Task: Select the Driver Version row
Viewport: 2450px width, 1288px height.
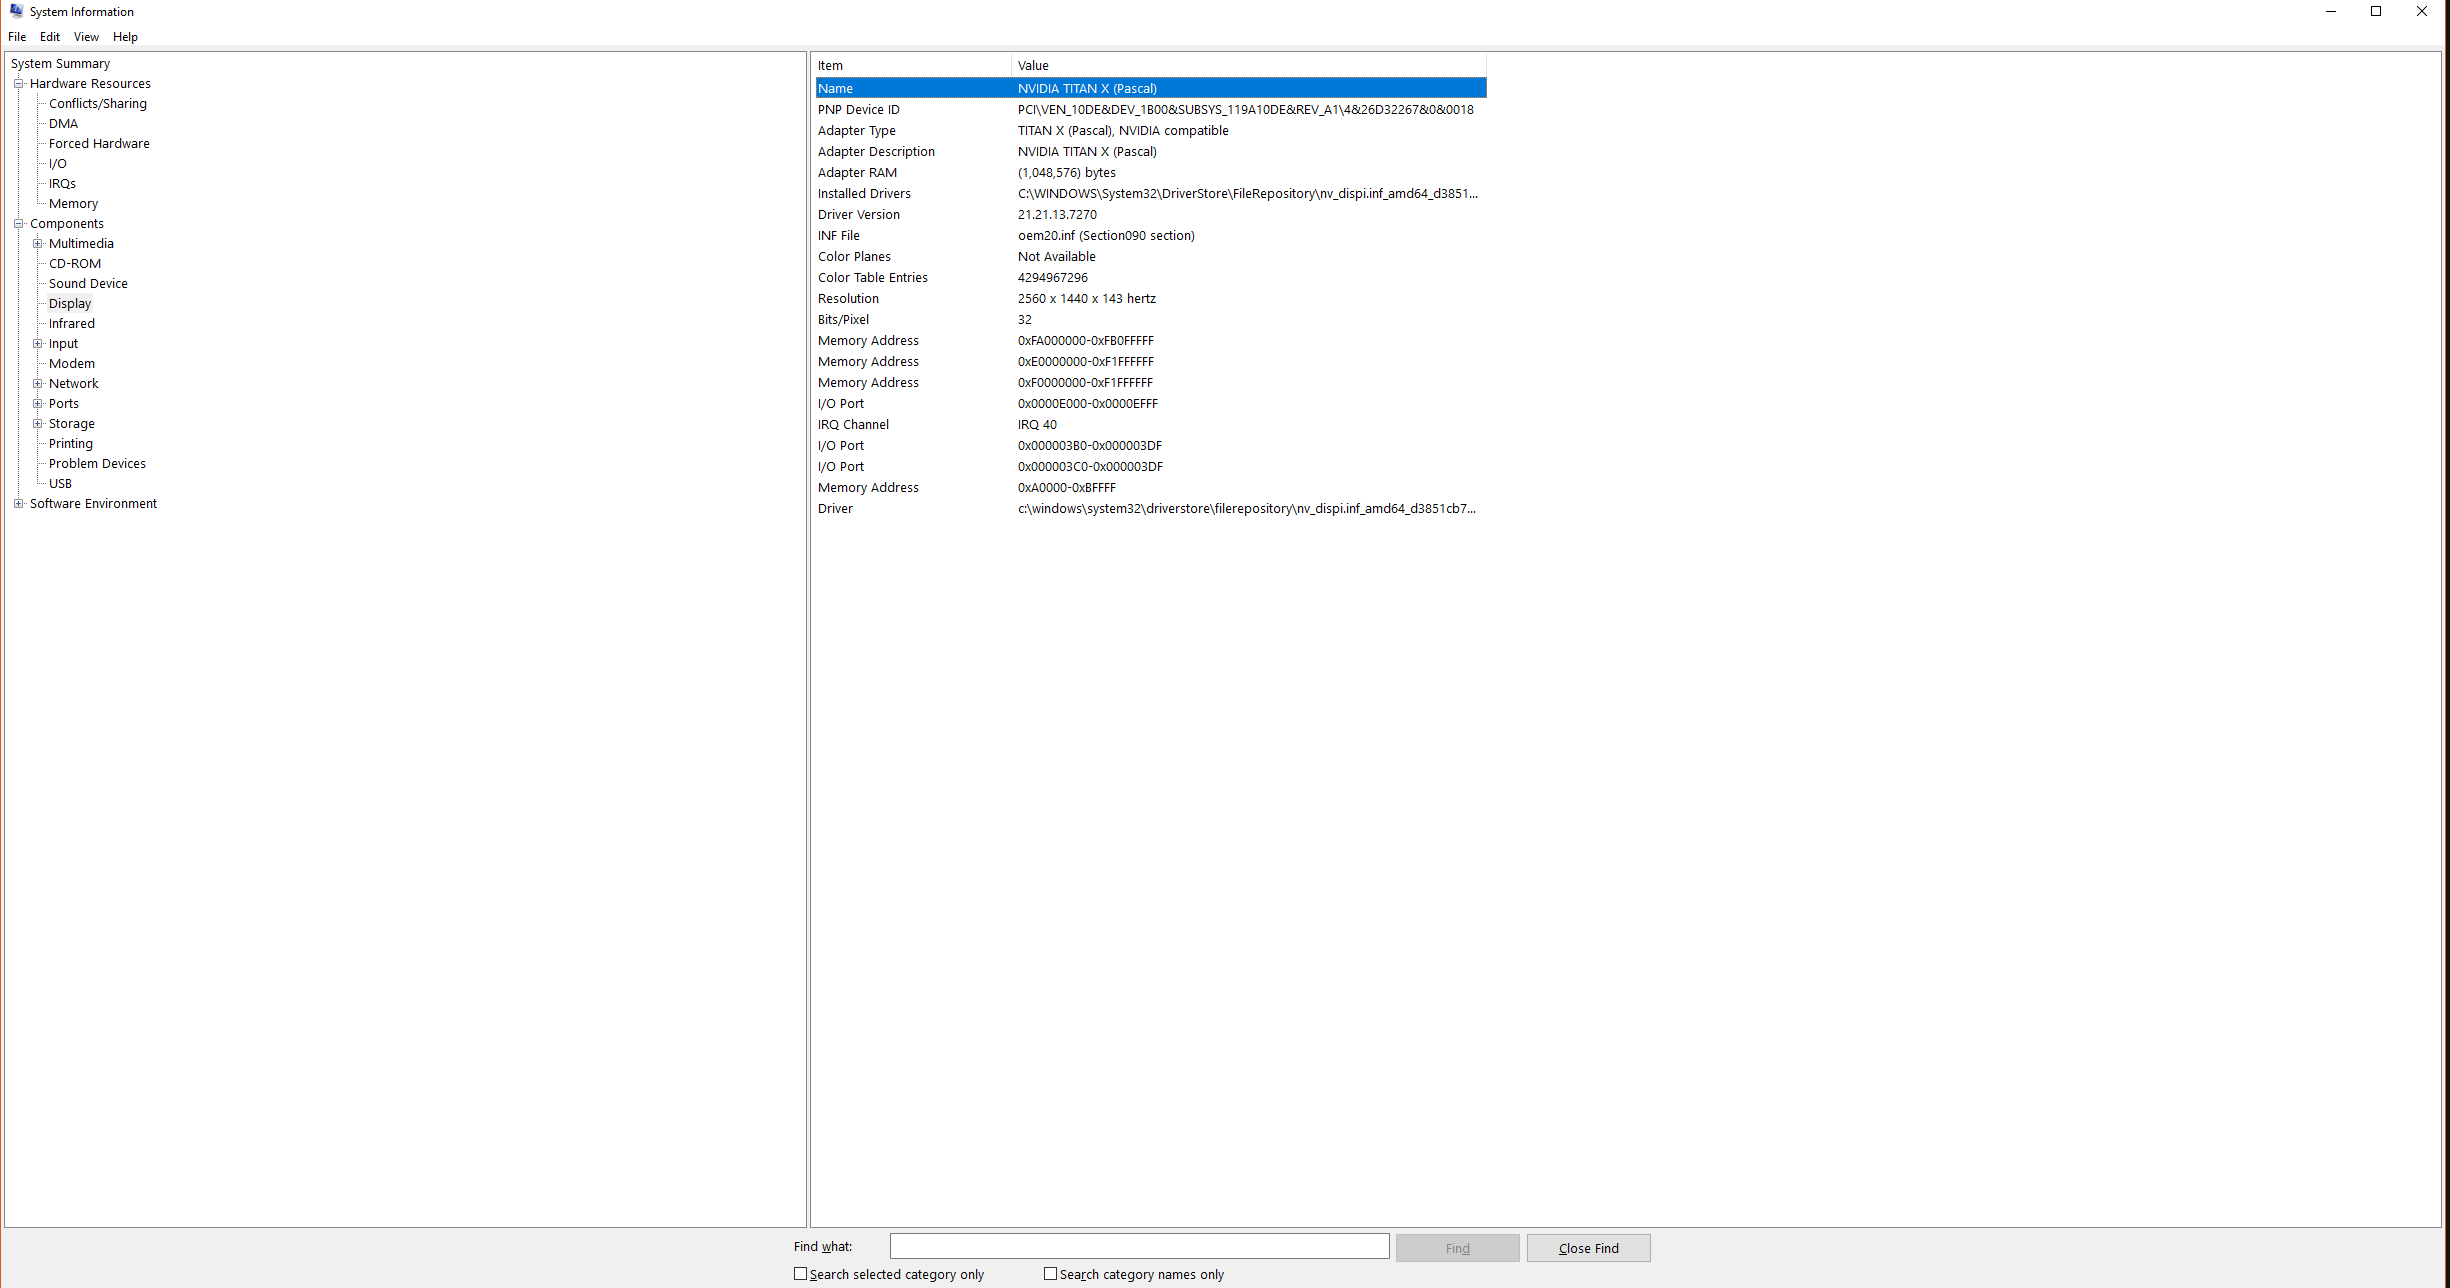Action: point(1151,215)
